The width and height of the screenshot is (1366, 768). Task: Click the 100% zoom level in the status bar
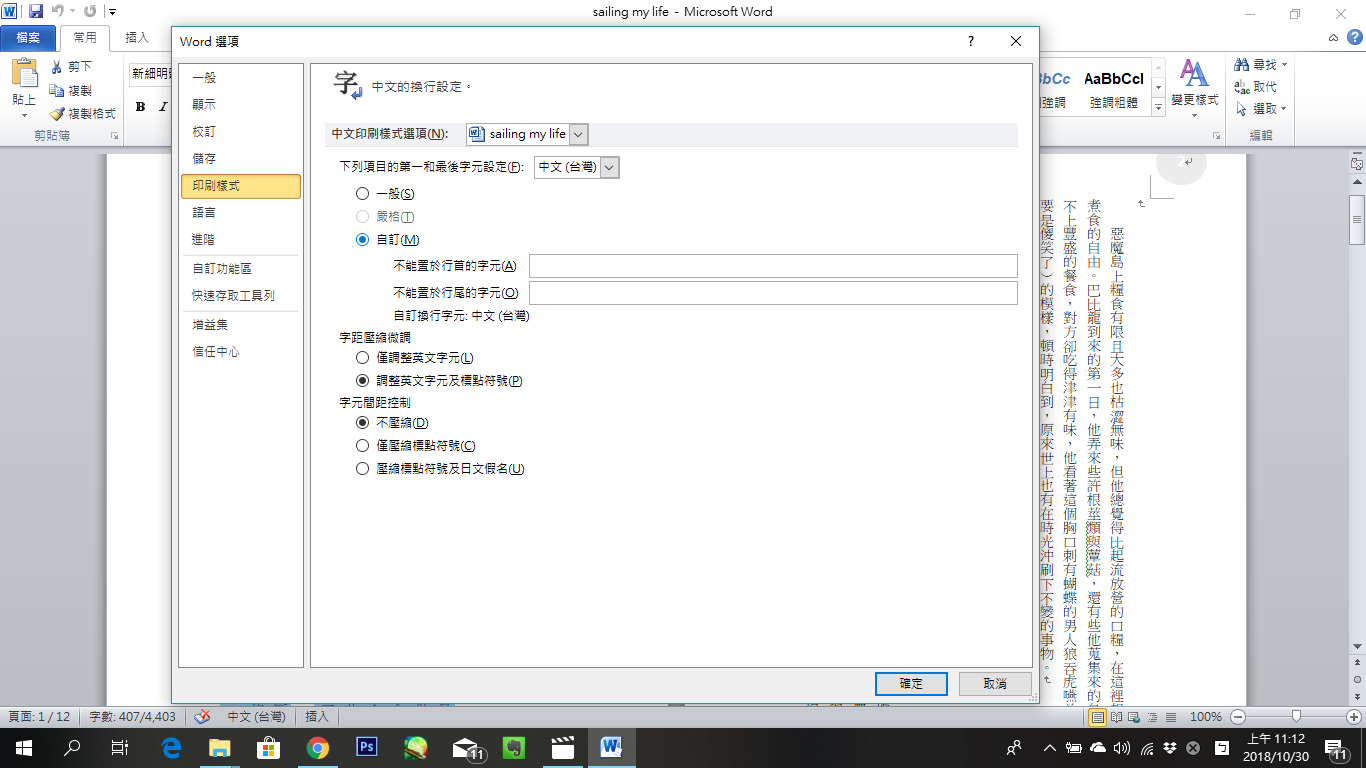coord(1206,717)
